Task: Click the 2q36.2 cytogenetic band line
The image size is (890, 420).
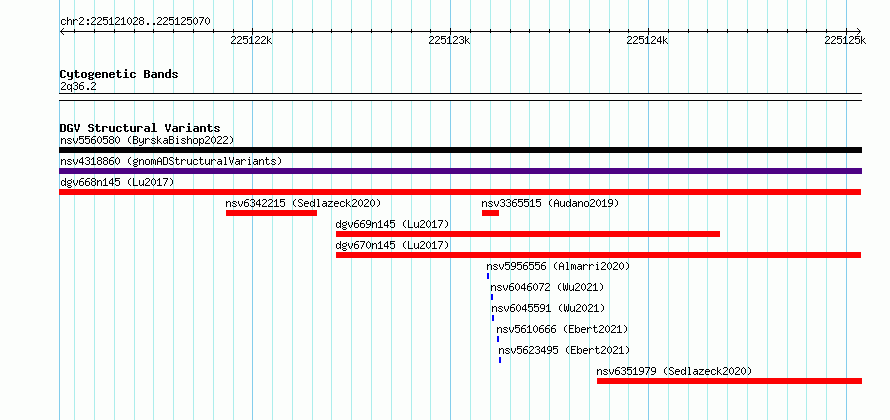Action: 460,97
